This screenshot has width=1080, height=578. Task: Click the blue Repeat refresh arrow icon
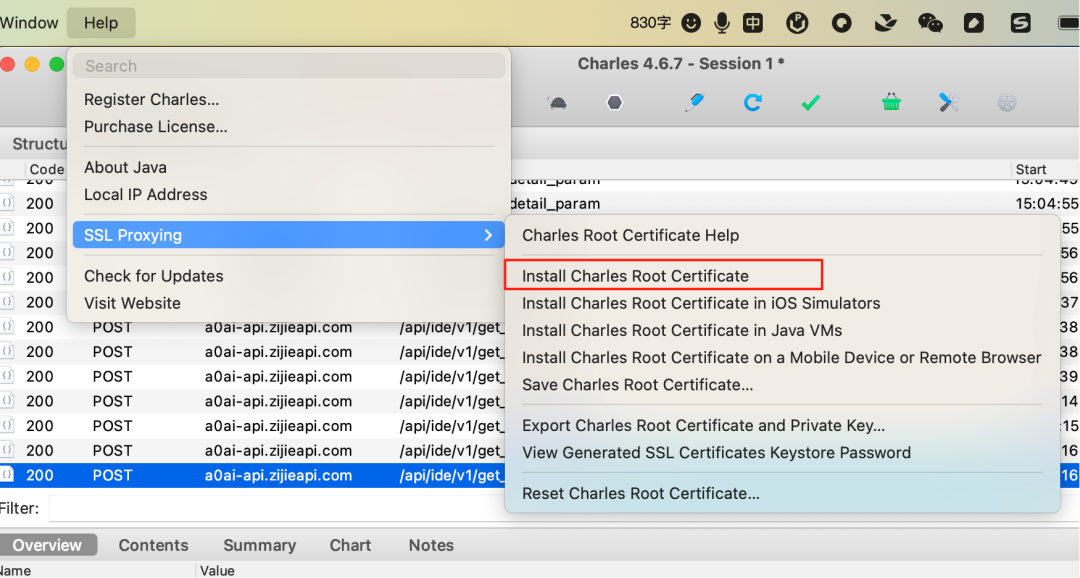(x=753, y=103)
